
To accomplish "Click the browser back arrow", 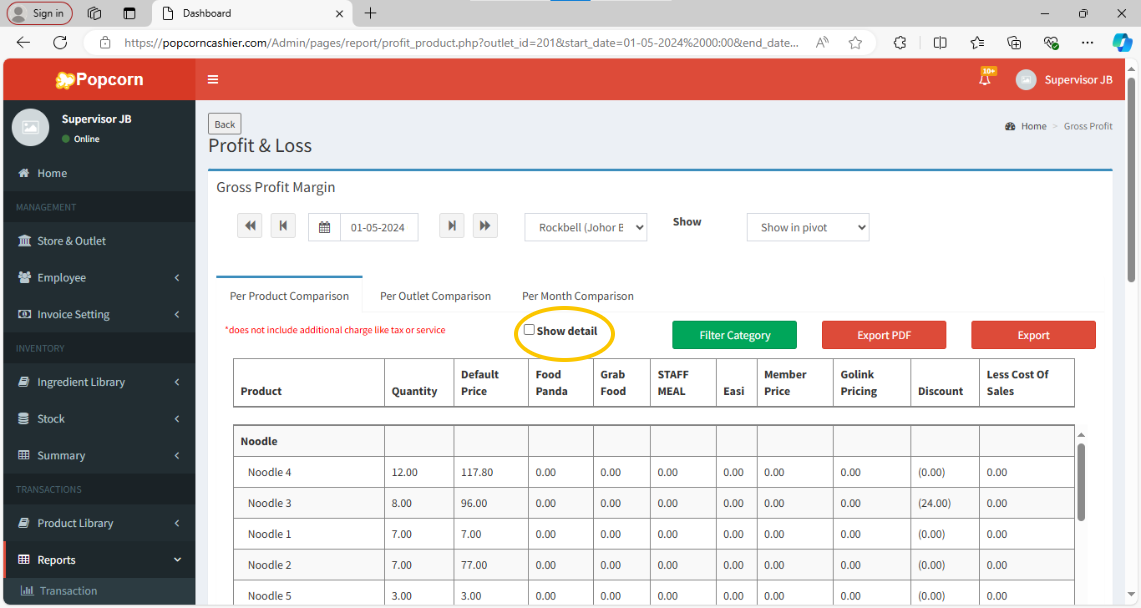I will point(23,42).
